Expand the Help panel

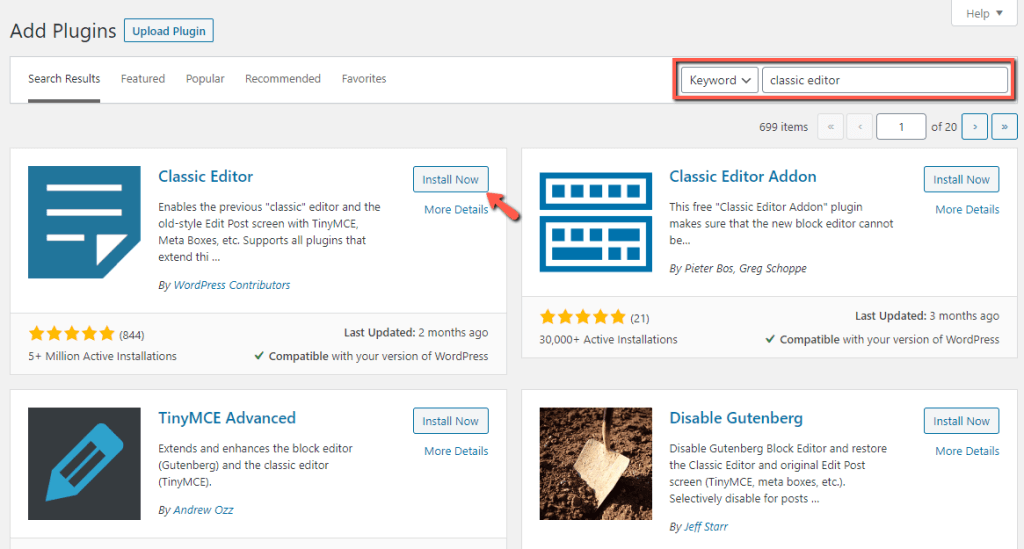click(984, 13)
